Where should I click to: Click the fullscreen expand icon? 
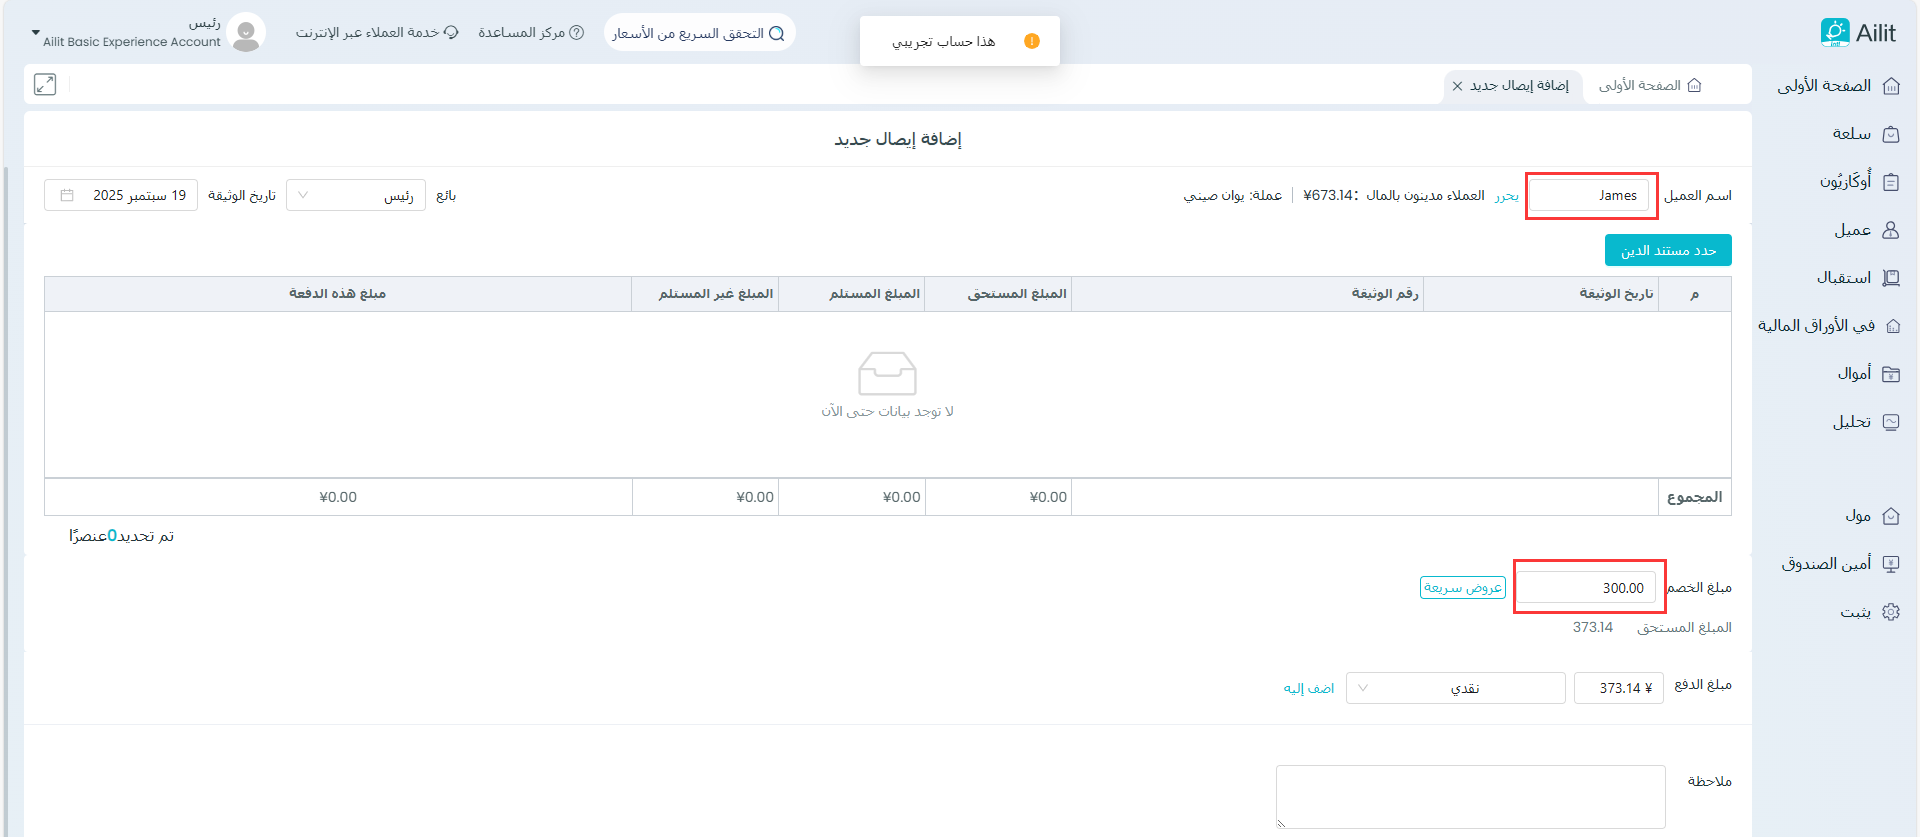tap(45, 85)
